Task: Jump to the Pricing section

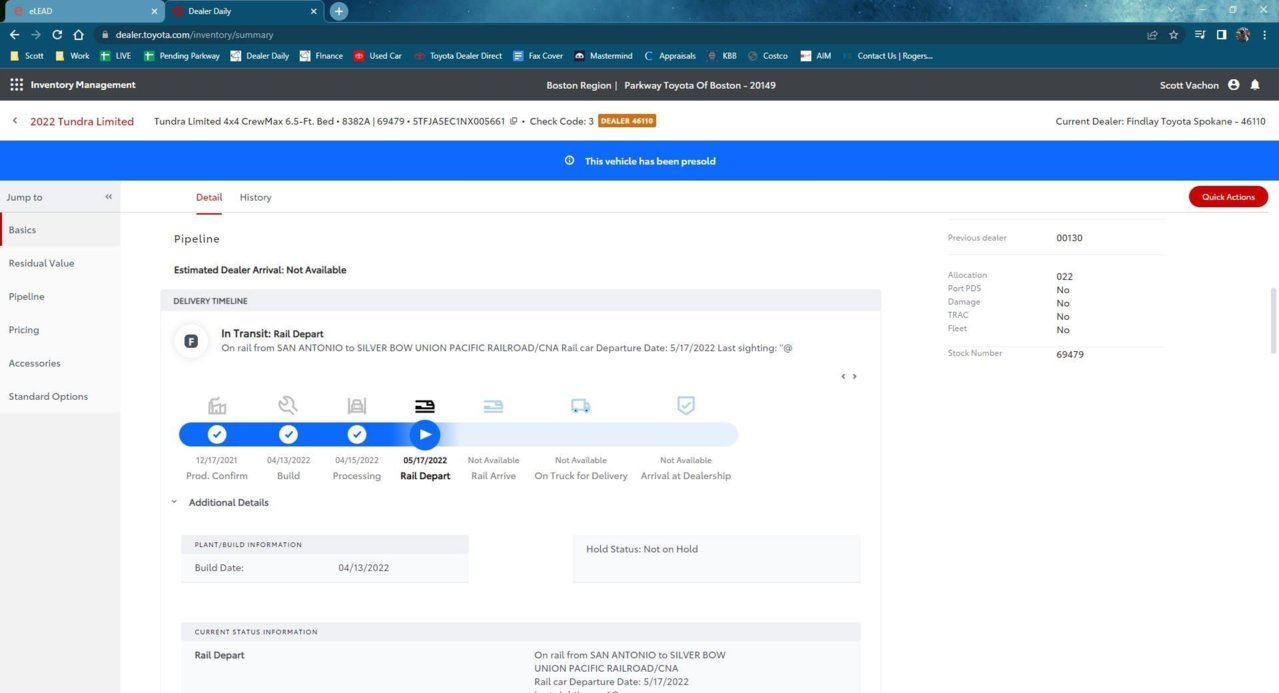Action: pyautogui.click(x=60, y=330)
